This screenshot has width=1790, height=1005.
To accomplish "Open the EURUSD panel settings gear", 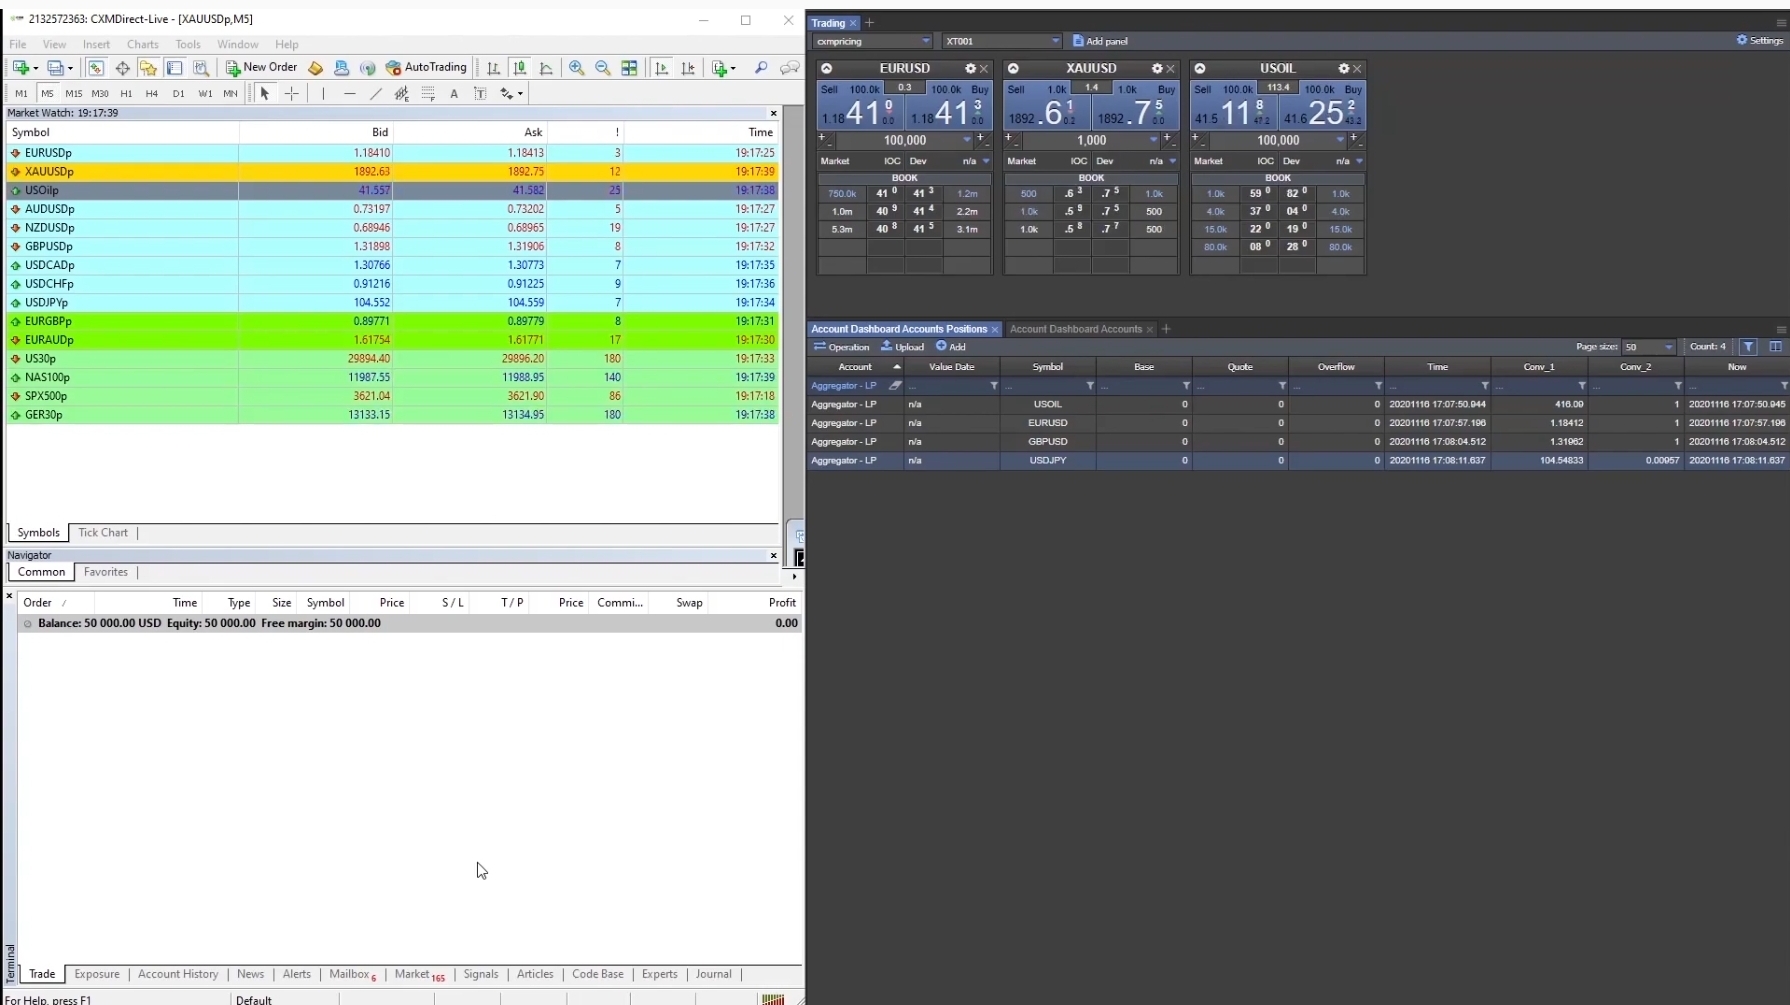I will (969, 69).
